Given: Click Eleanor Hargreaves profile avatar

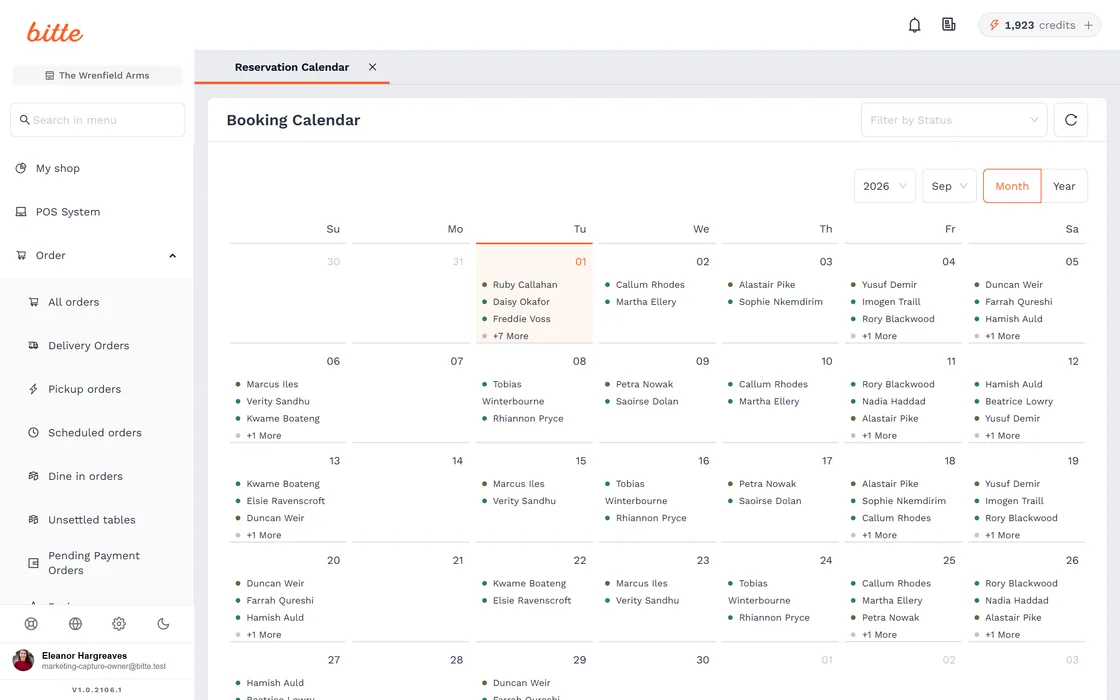Looking at the screenshot, I should (x=24, y=660).
